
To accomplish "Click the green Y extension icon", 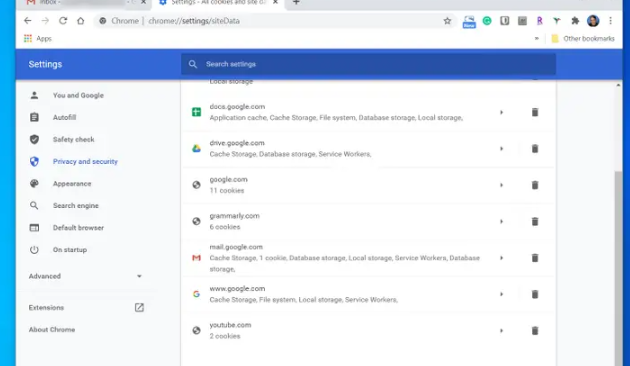I will point(557,21).
